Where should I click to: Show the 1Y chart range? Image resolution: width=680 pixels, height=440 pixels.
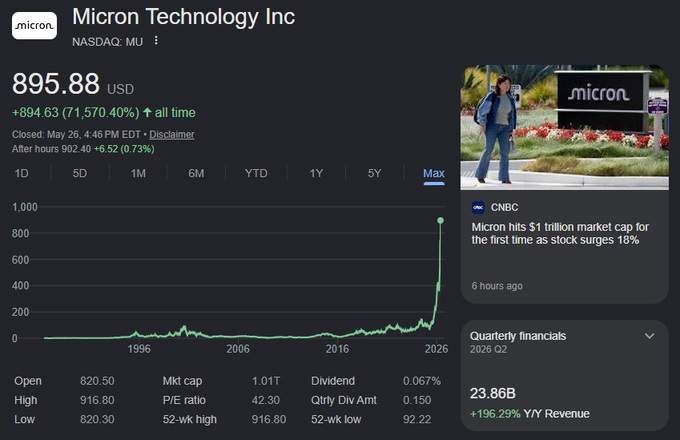tap(316, 173)
